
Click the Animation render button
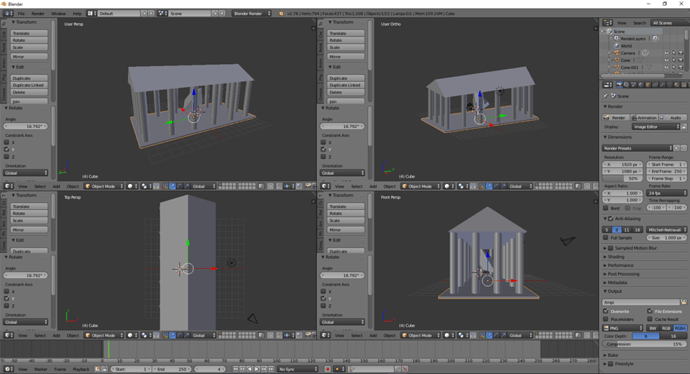(644, 117)
